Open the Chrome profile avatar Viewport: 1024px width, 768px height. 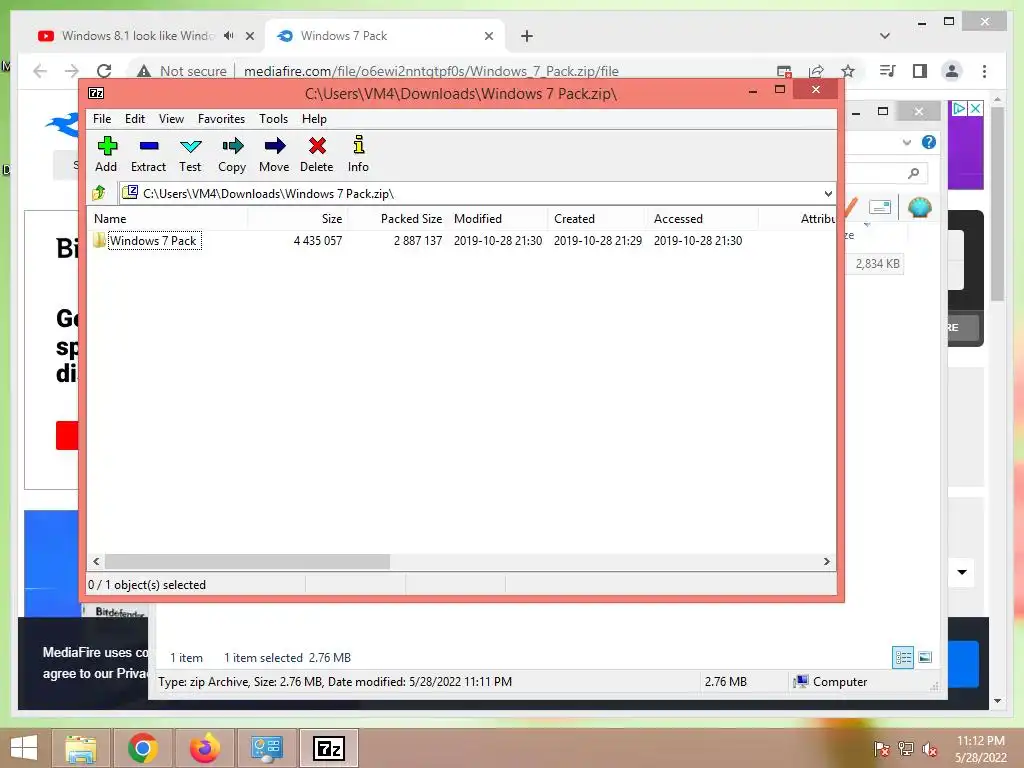tap(952, 71)
